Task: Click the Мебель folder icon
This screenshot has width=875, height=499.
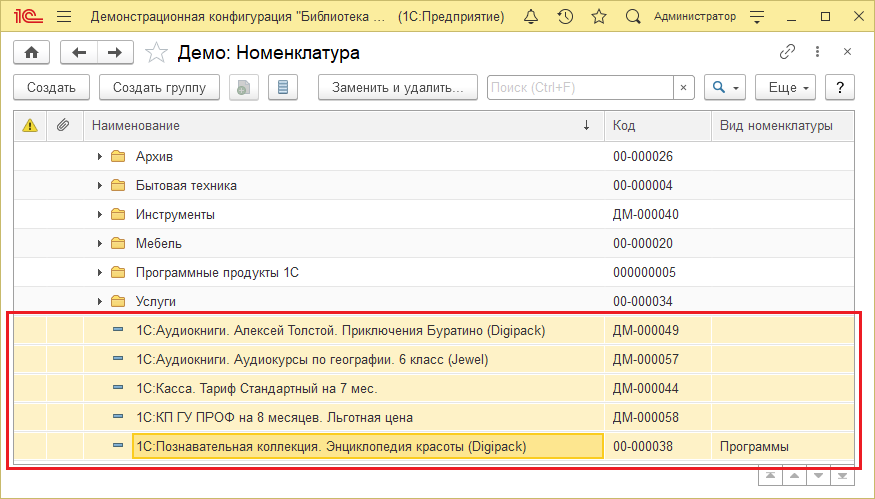Action: (118, 243)
